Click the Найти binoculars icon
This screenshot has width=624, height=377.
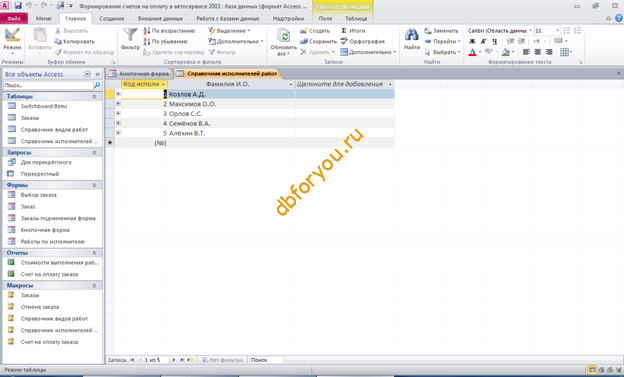pyautogui.click(x=411, y=35)
